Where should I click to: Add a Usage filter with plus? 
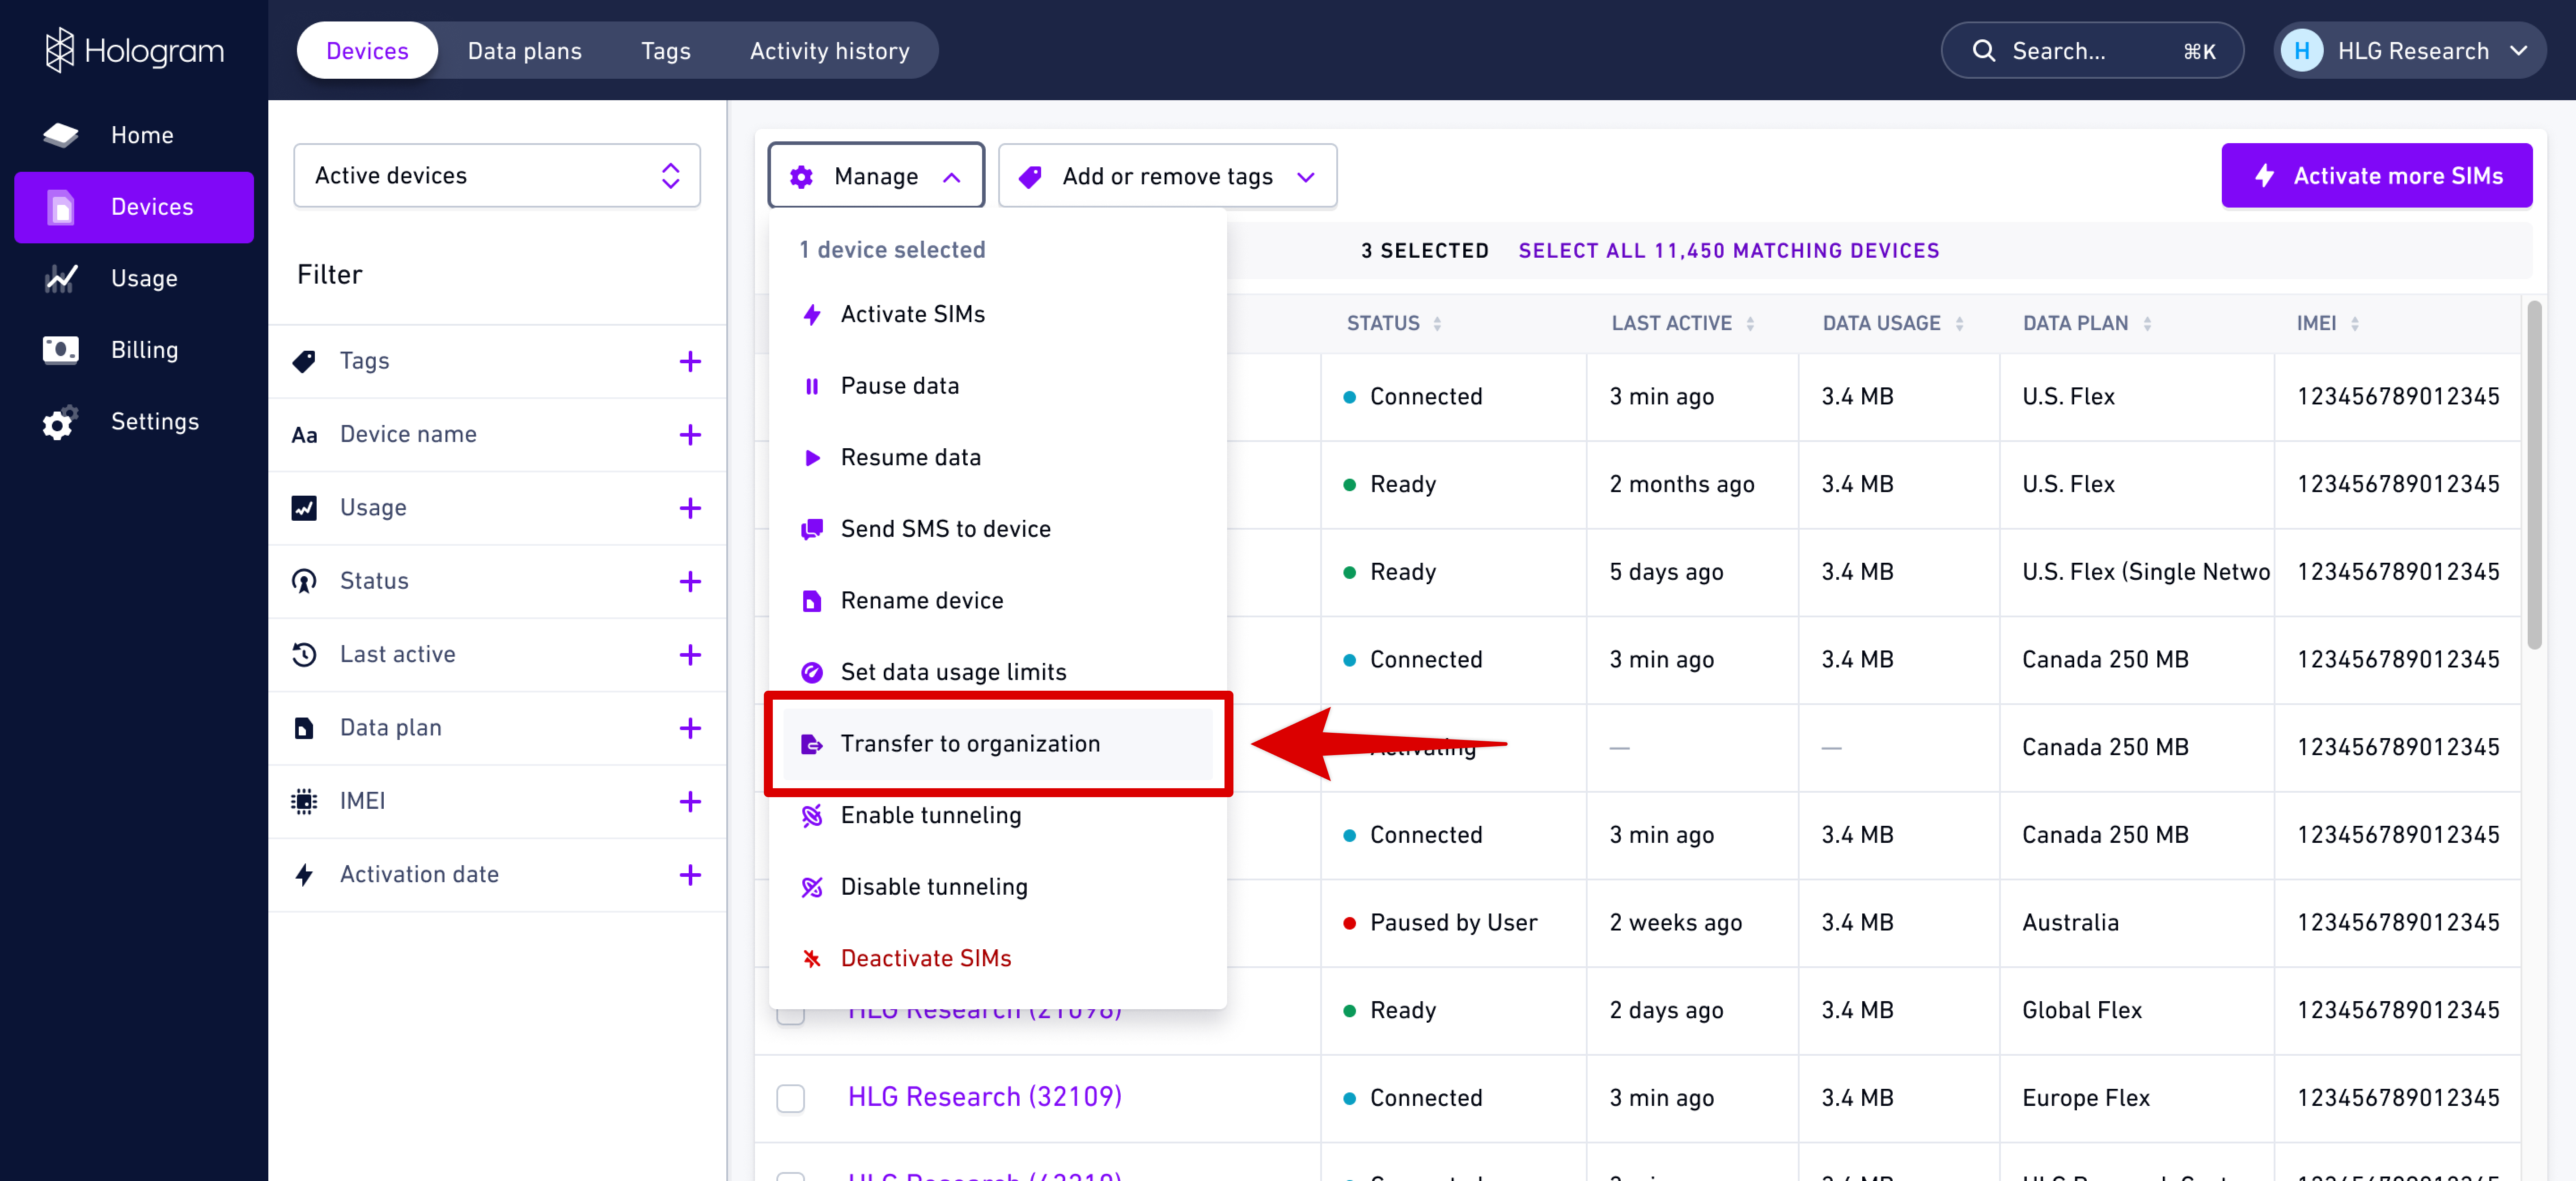point(690,508)
